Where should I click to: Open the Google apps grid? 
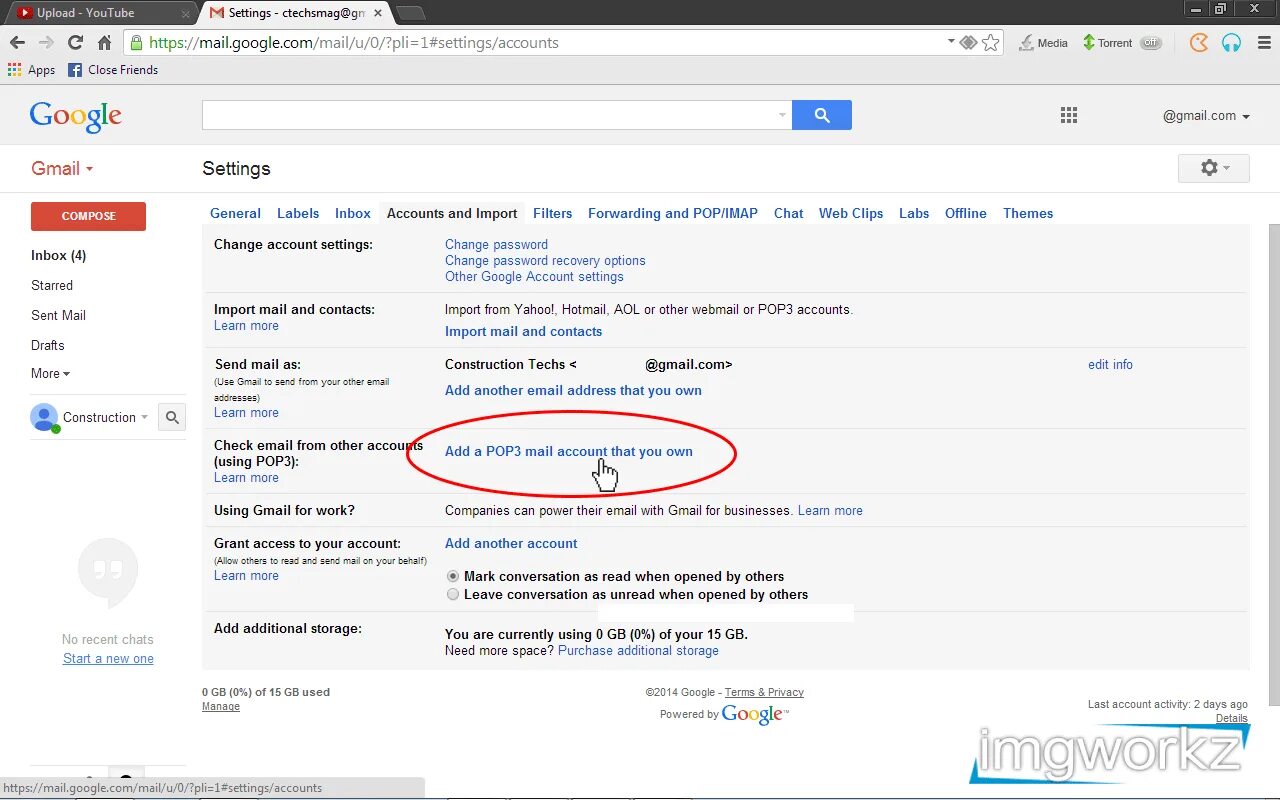point(1069,115)
